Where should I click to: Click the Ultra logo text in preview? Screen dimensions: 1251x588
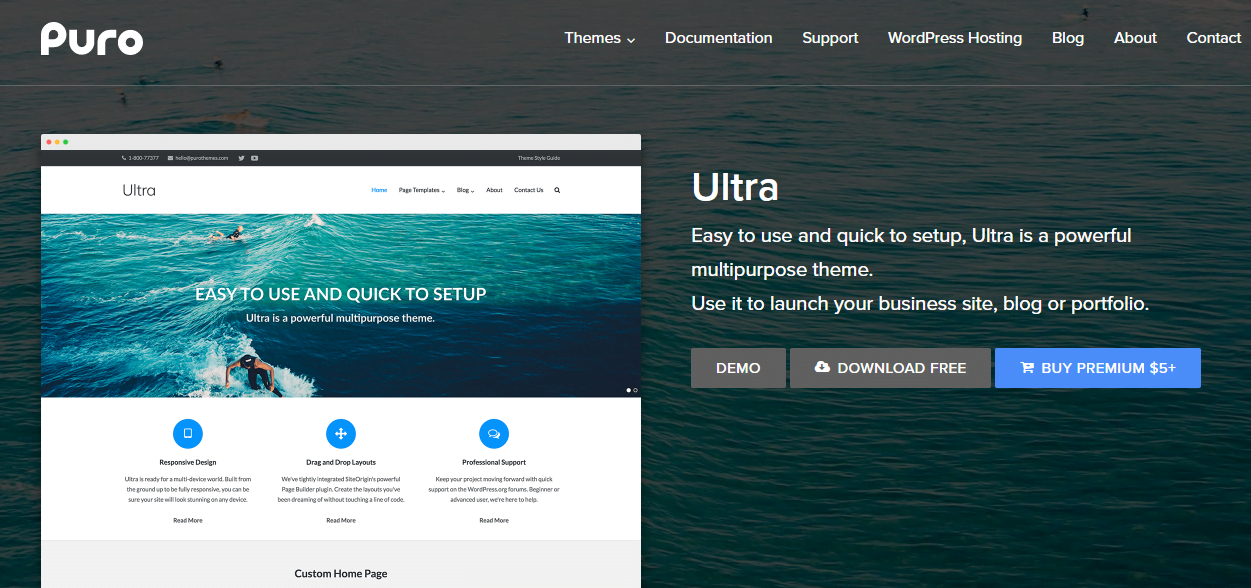click(139, 190)
